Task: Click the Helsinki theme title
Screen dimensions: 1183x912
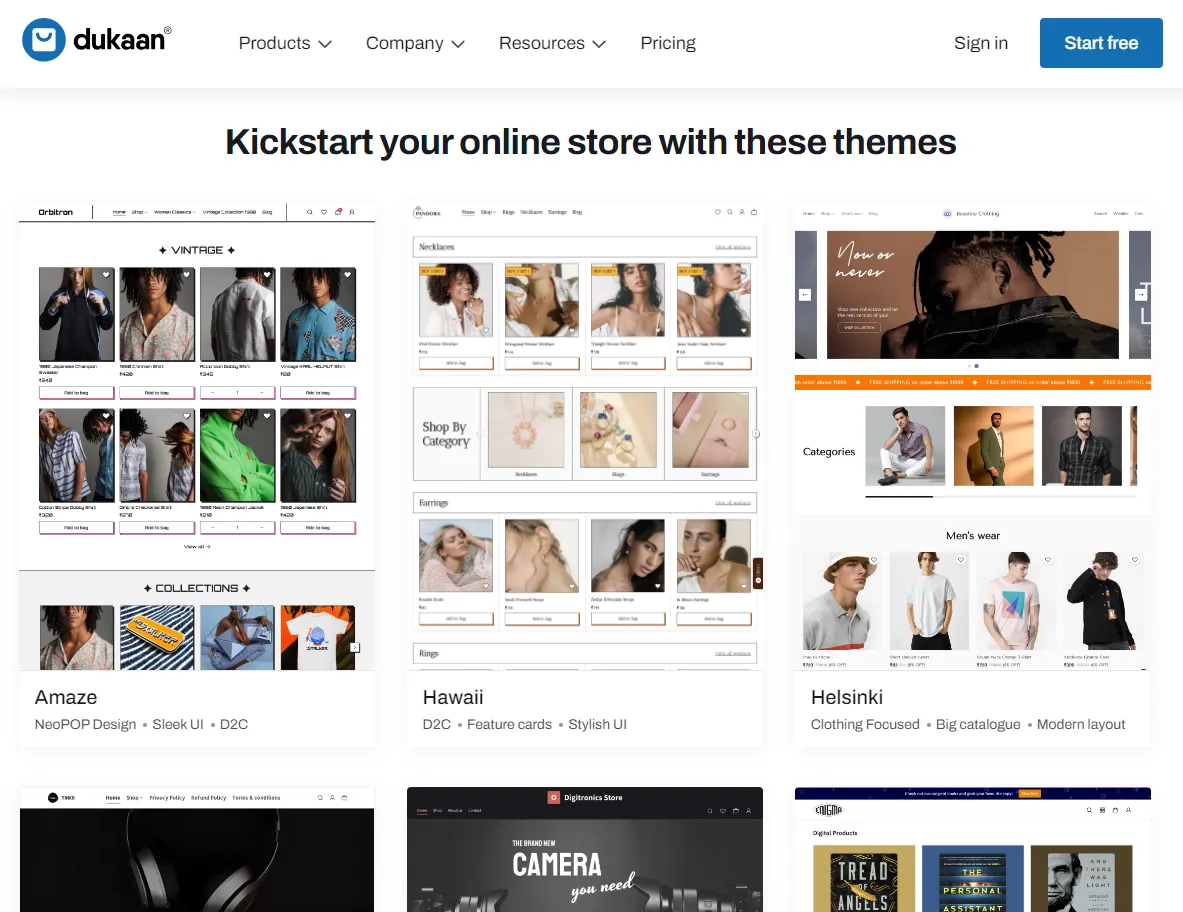Action: click(x=847, y=697)
